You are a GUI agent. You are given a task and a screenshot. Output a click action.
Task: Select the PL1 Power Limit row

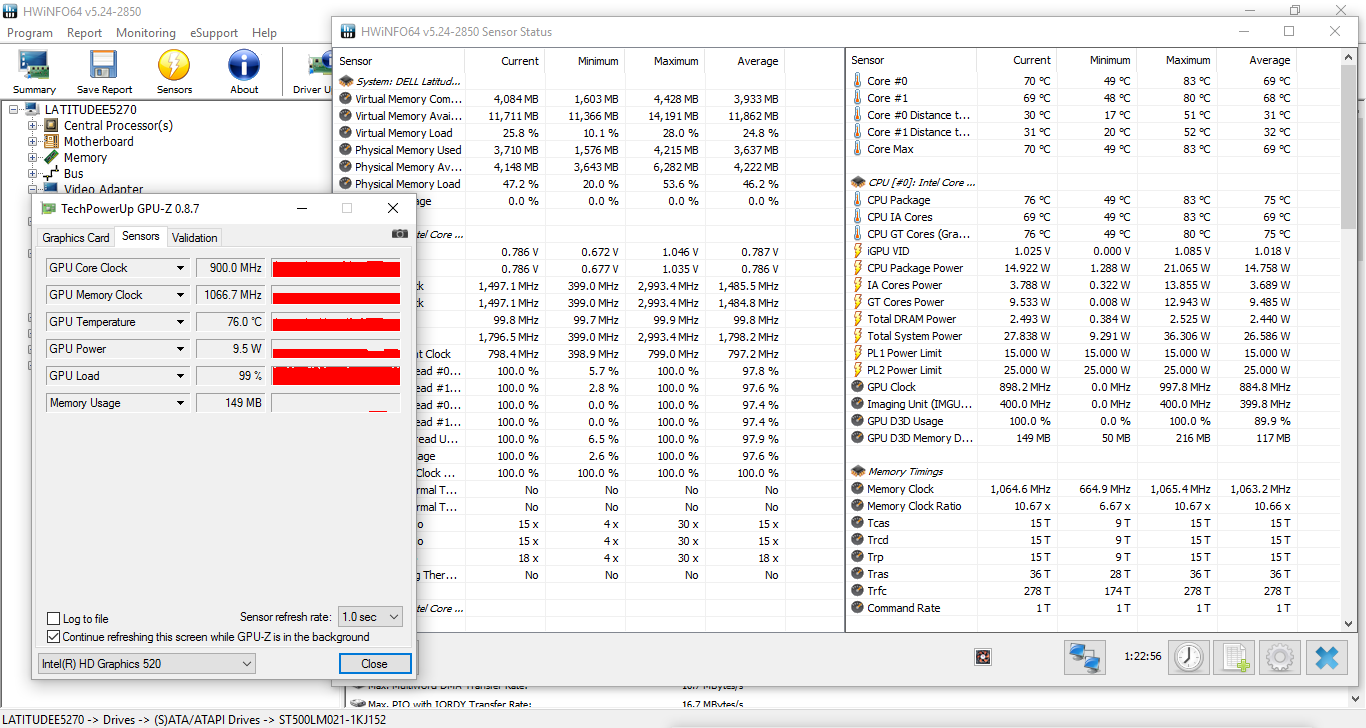pos(1071,353)
